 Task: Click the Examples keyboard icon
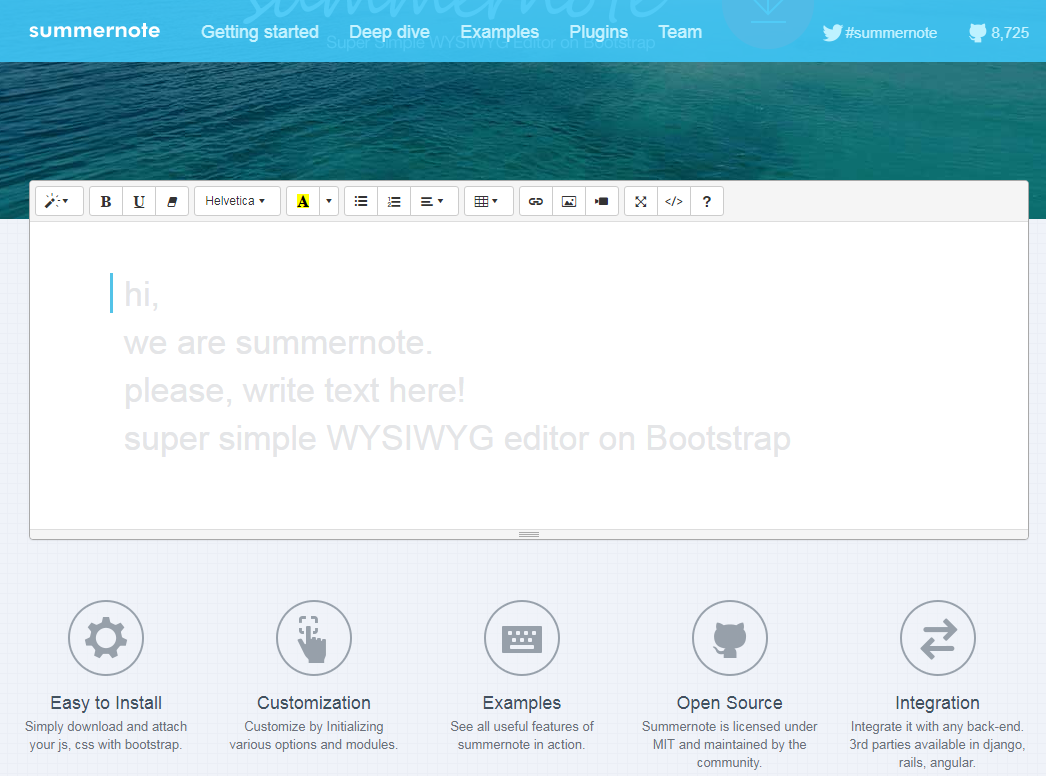pyautogui.click(x=522, y=638)
